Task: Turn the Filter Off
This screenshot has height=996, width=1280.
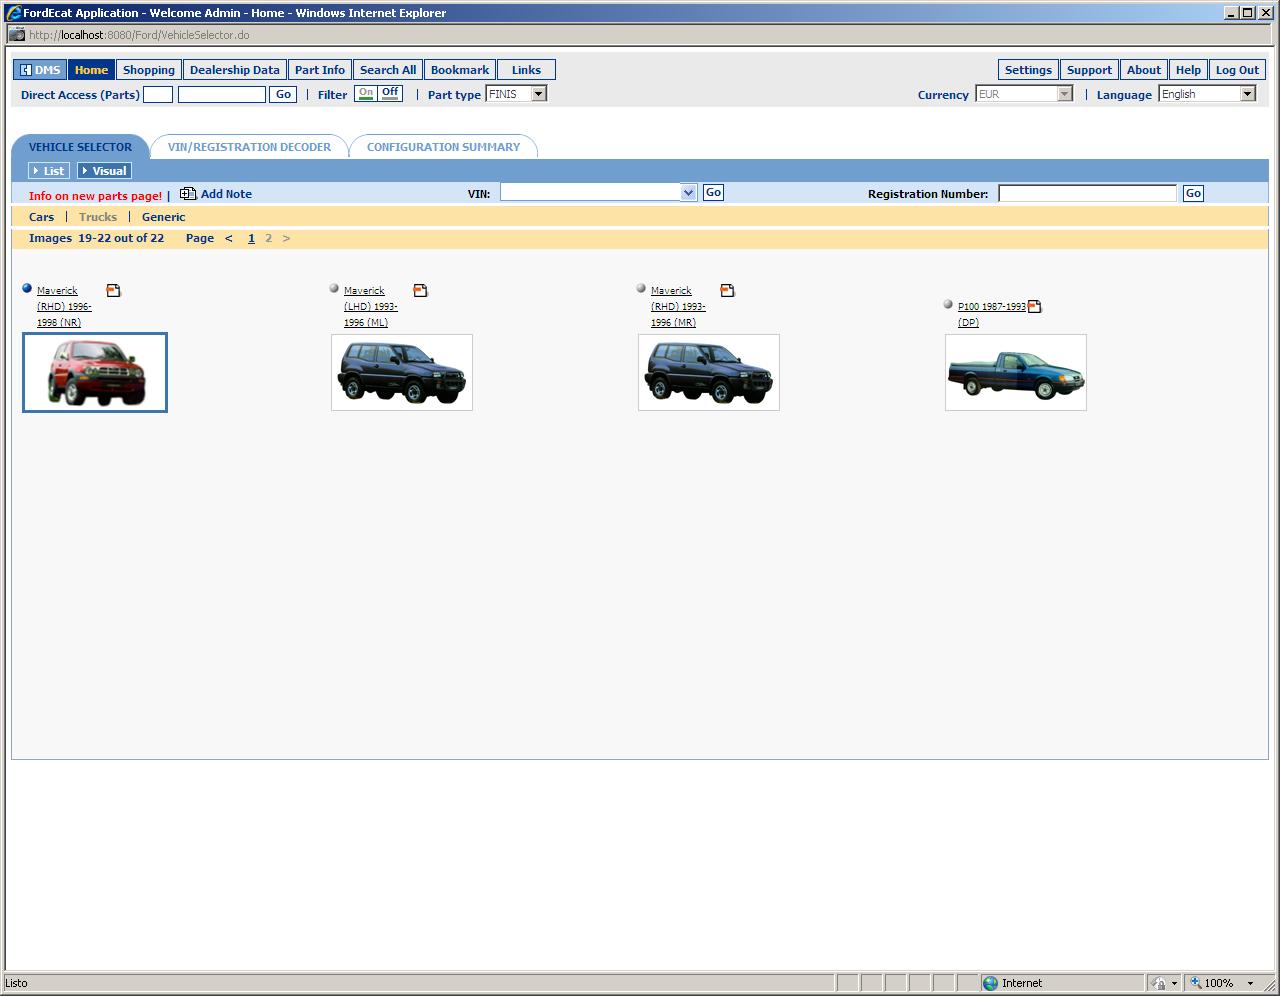Action: [390, 94]
